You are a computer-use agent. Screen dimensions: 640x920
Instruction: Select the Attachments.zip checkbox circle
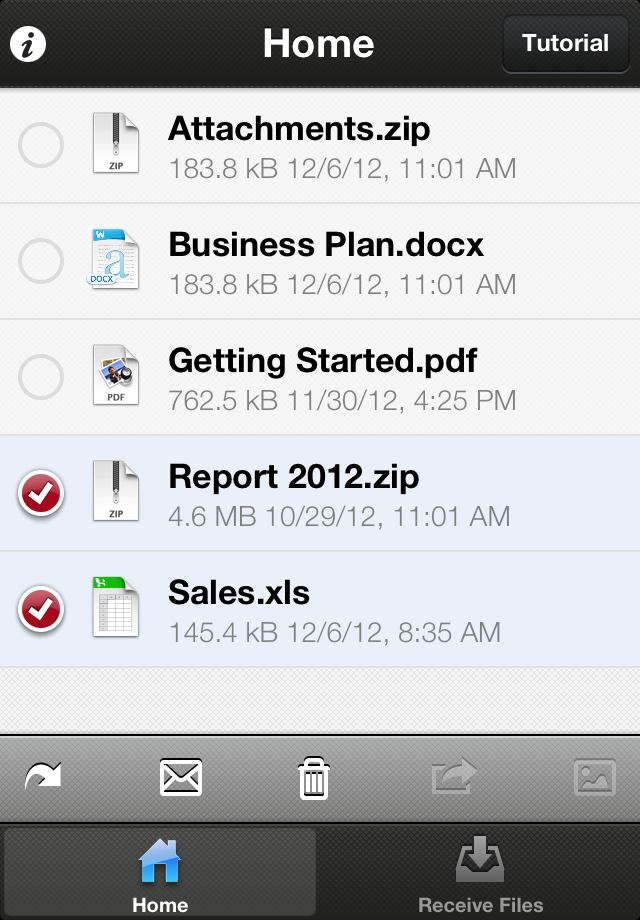40,144
